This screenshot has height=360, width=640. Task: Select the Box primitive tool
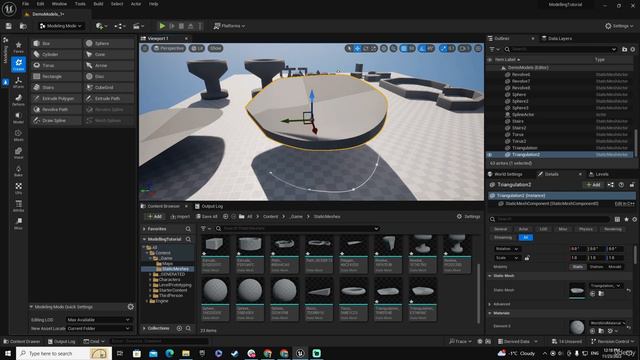tap(57, 43)
